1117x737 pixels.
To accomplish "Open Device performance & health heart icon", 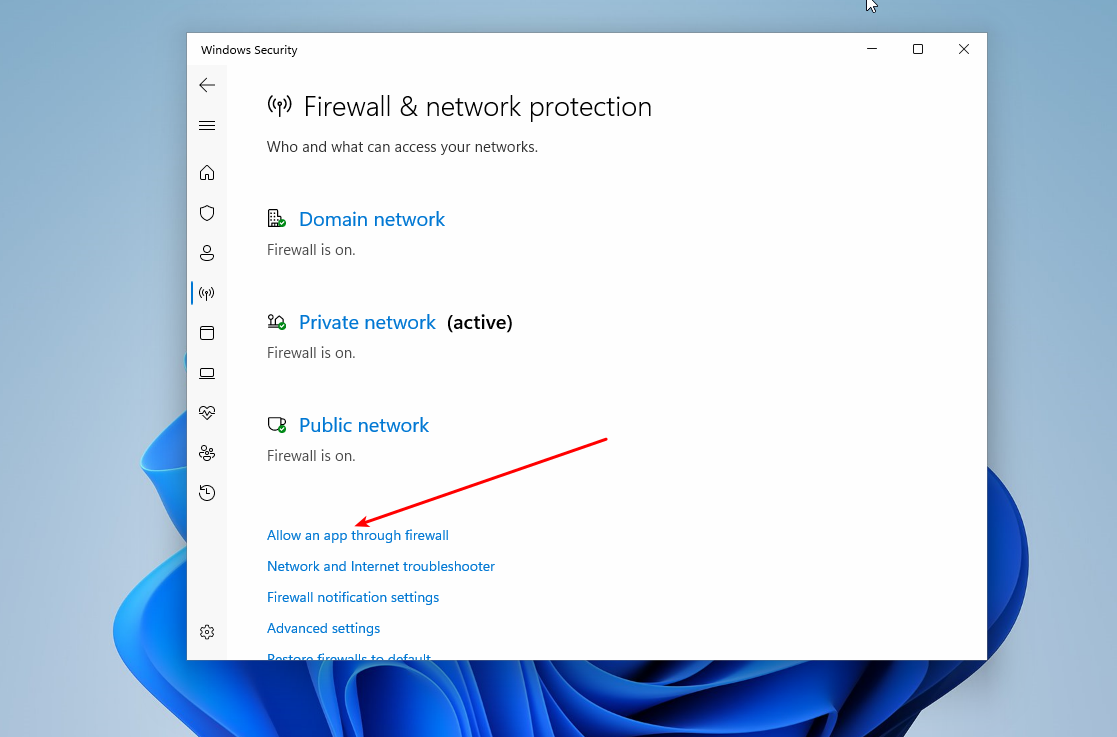I will point(207,412).
